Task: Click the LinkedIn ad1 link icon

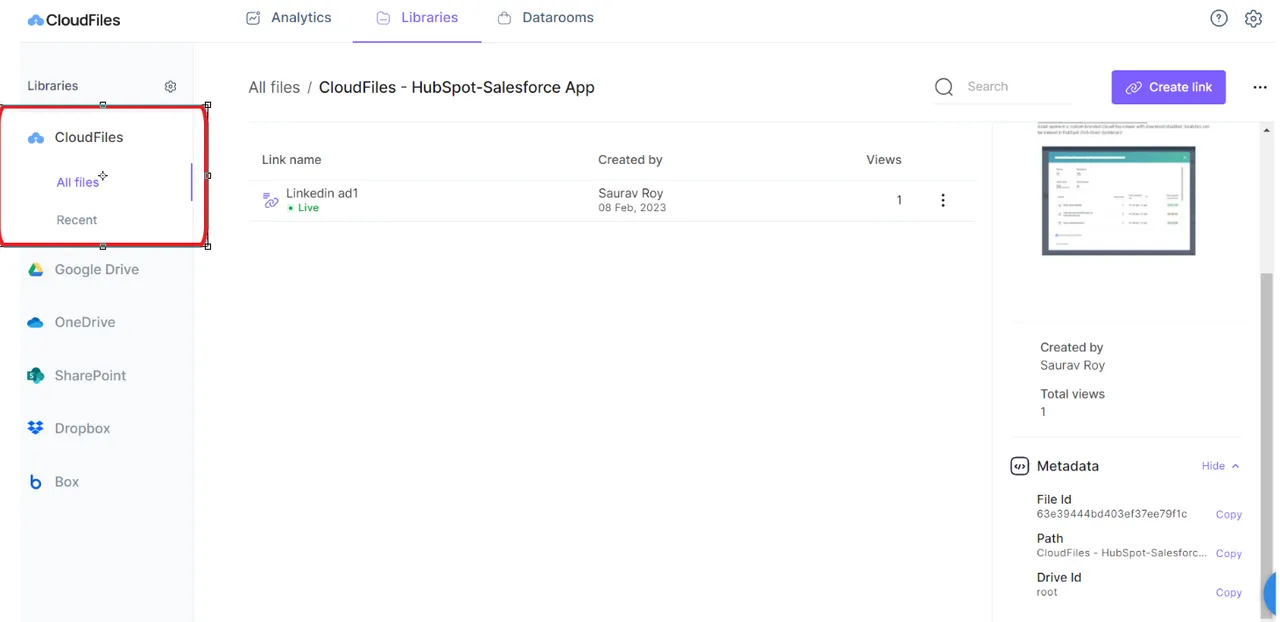Action: 270,200
